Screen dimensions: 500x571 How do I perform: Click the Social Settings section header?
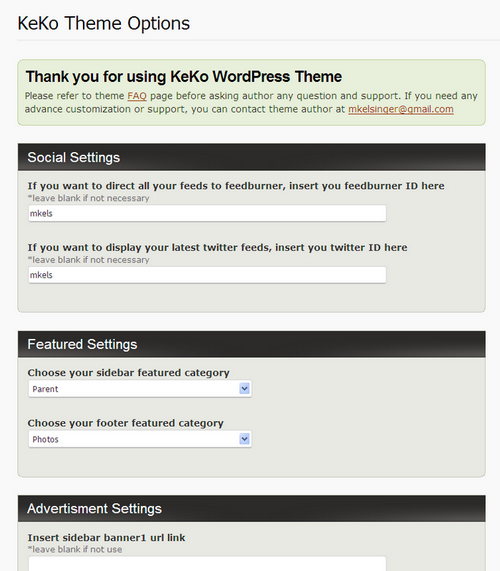[252, 157]
